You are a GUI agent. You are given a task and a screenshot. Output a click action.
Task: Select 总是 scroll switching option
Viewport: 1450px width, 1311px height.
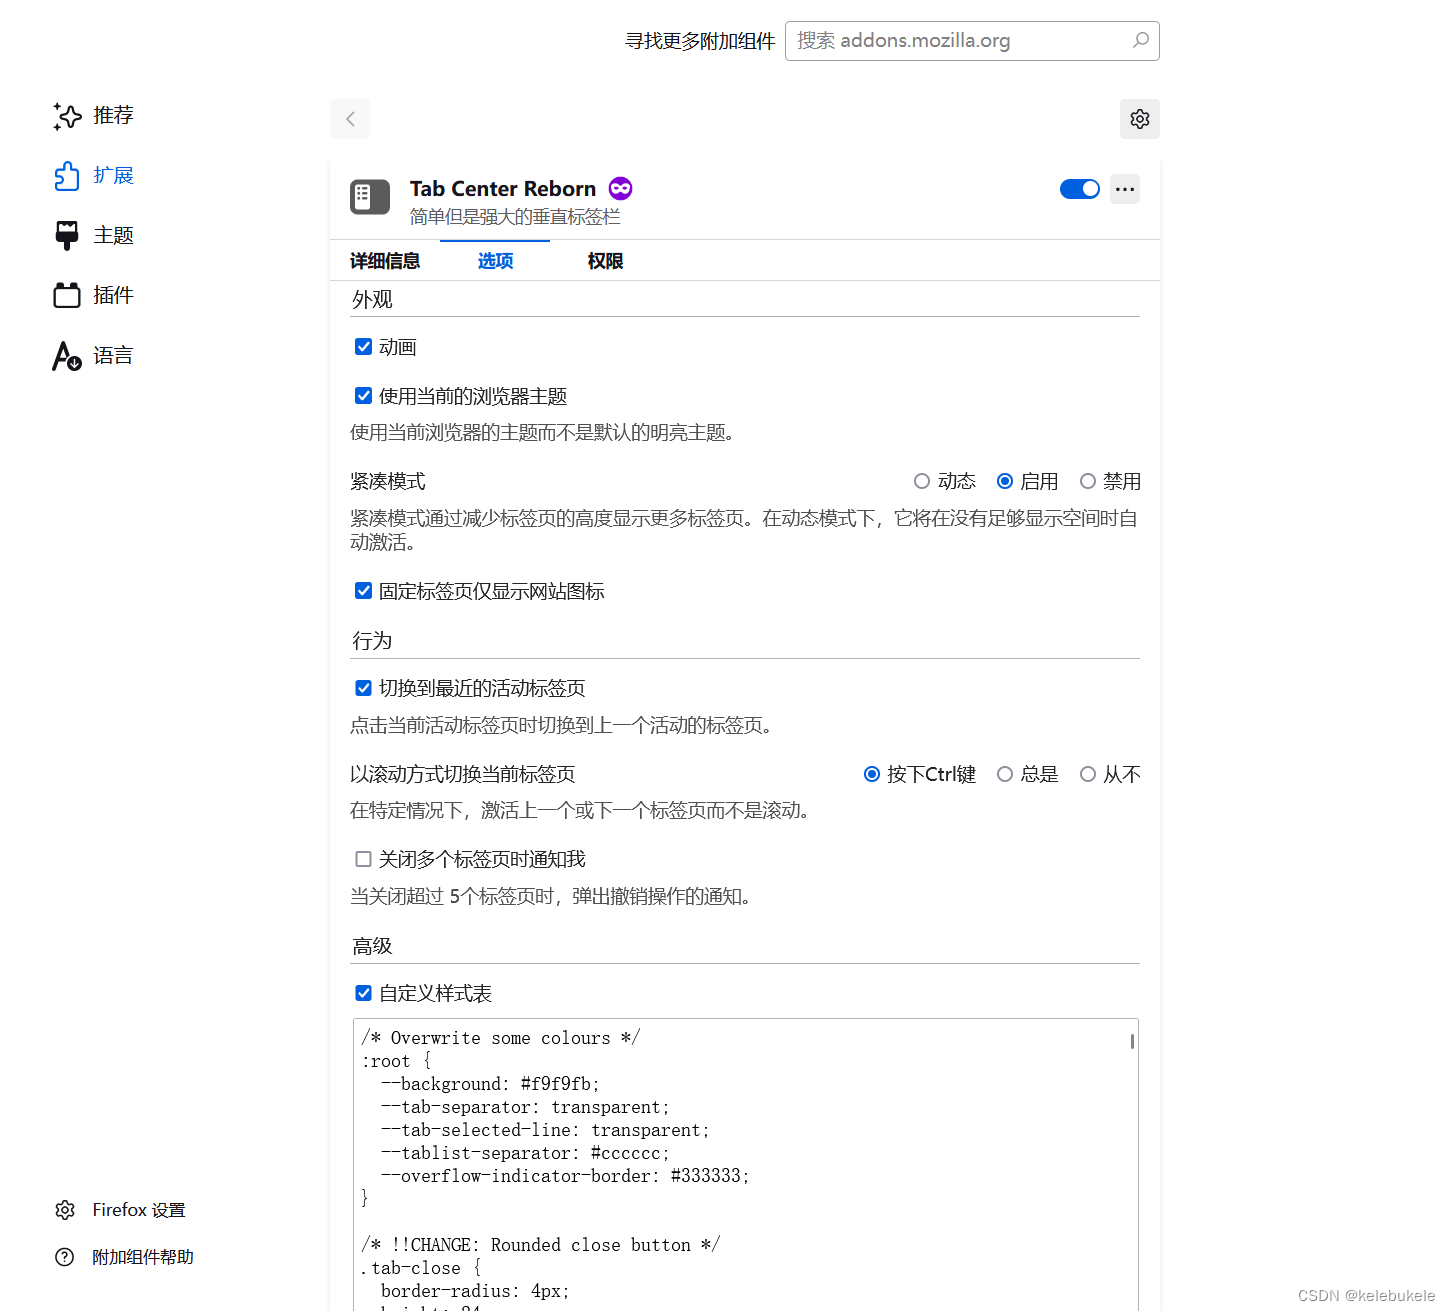1005,774
